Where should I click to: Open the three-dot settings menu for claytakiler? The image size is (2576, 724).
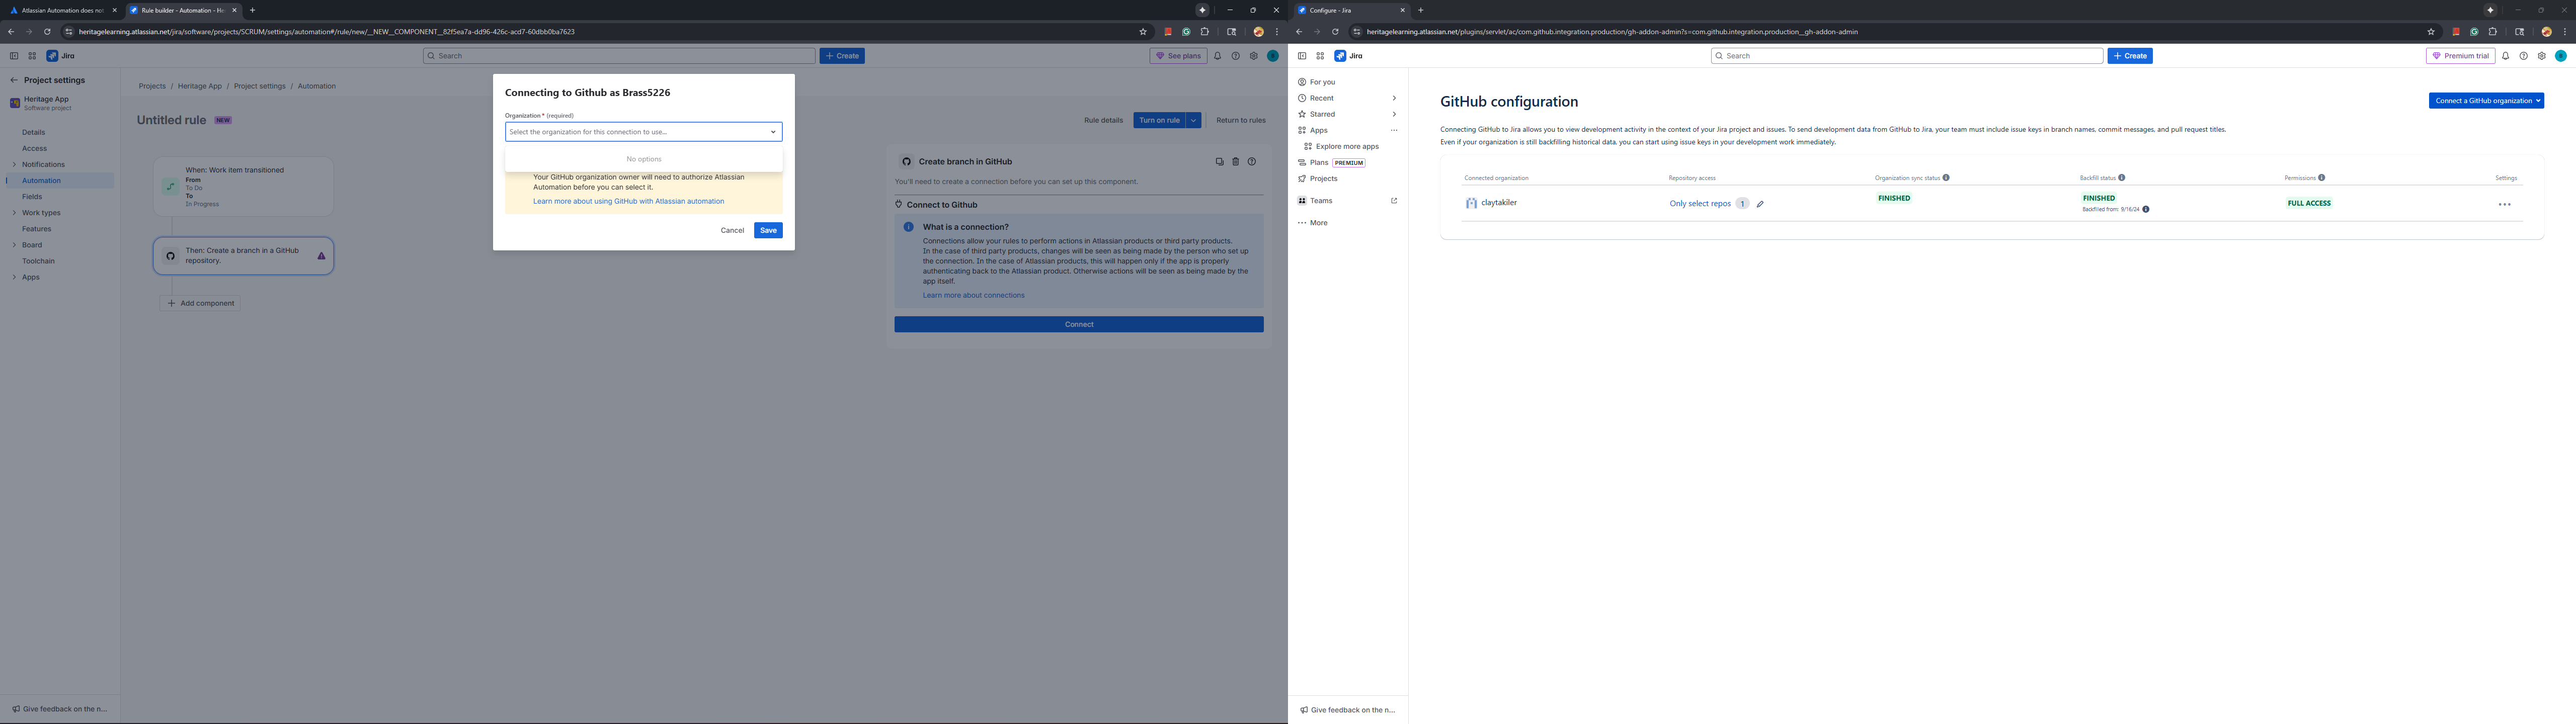[x=2504, y=204]
